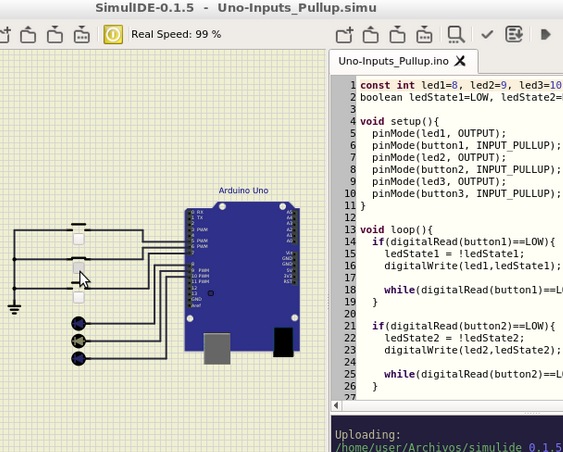Save the circuit using the circuit toolbar
563x452 pixels.
click(x=55, y=35)
